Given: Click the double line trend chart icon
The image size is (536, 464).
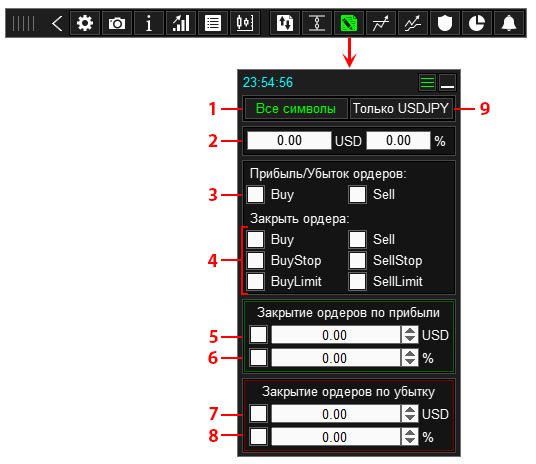Looking at the screenshot, I should (413, 23).
